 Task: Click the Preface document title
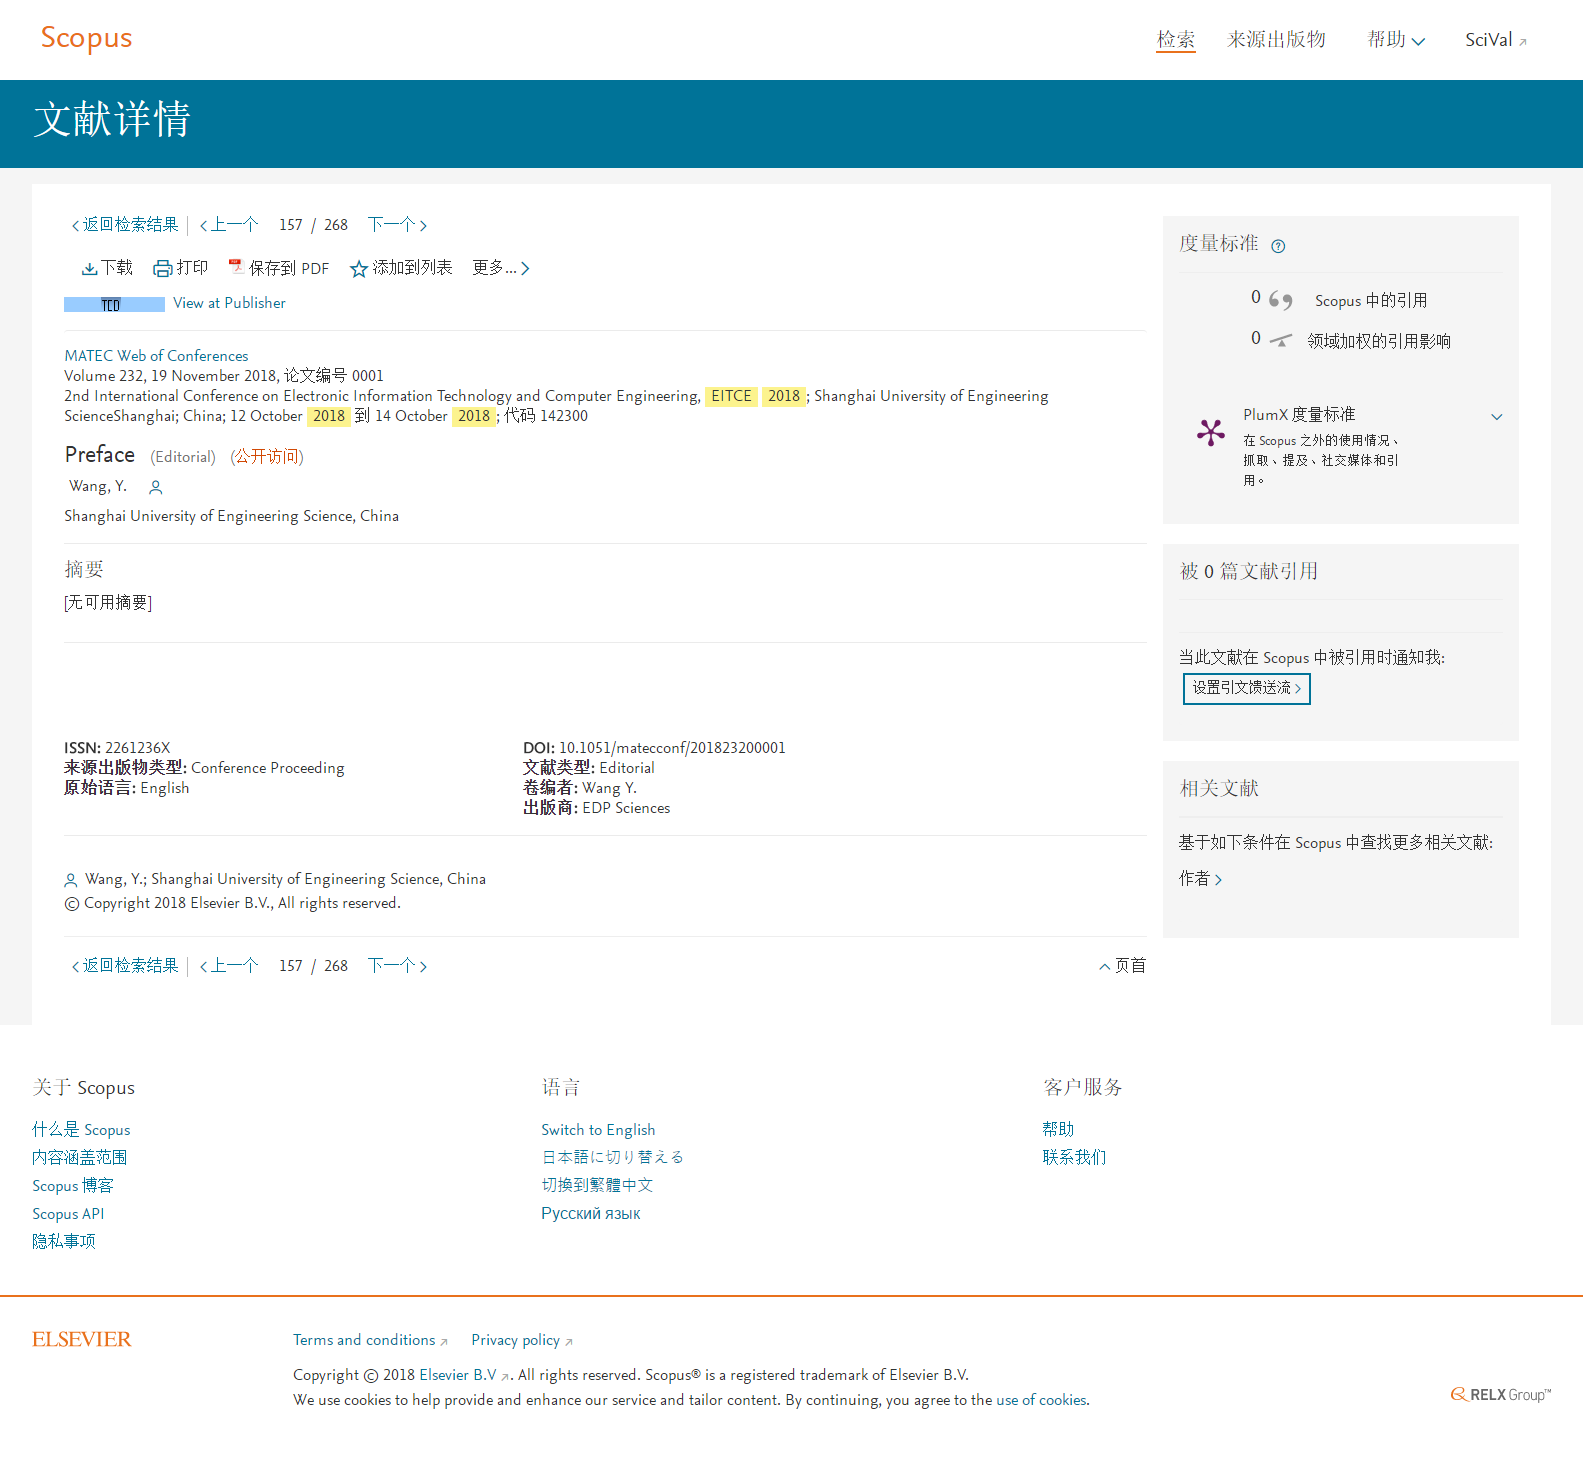(x=100, y=455)
